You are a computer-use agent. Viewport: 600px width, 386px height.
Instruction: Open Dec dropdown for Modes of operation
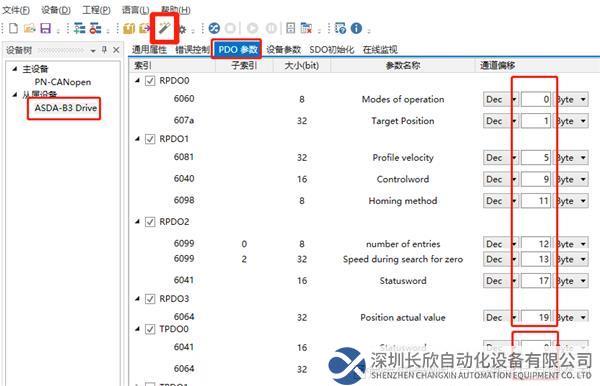point(501,99)
